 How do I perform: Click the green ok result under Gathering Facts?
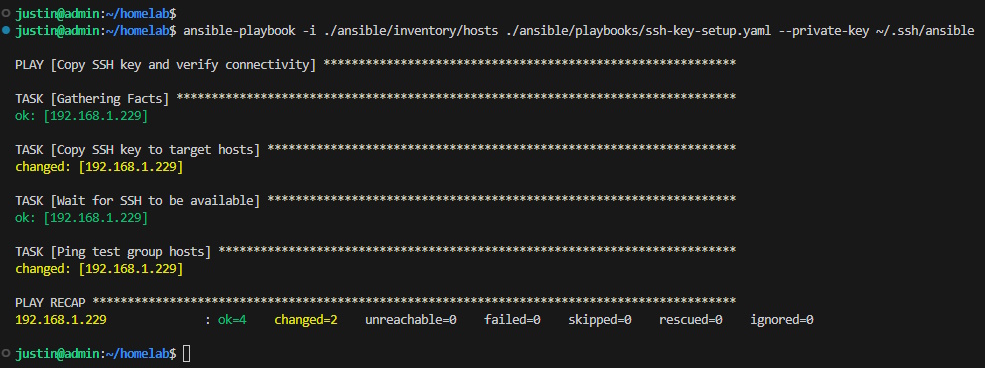(82, 116)
